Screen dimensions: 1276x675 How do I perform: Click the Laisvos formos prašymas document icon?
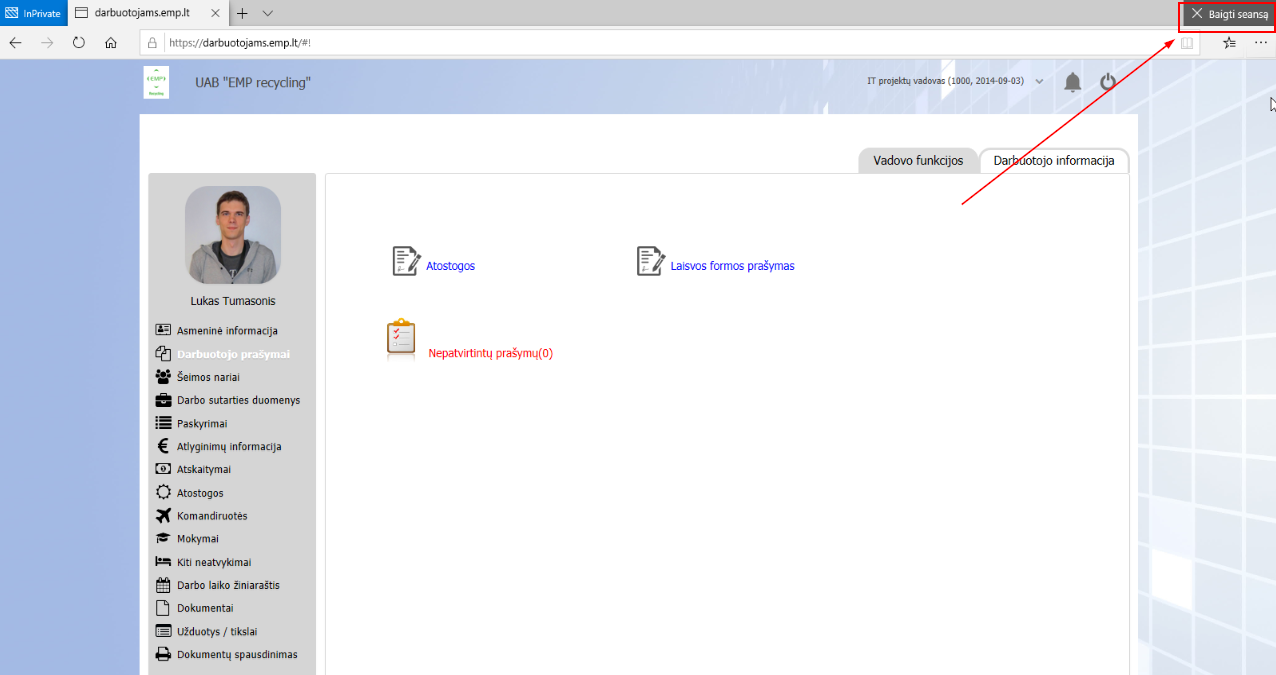651,261
